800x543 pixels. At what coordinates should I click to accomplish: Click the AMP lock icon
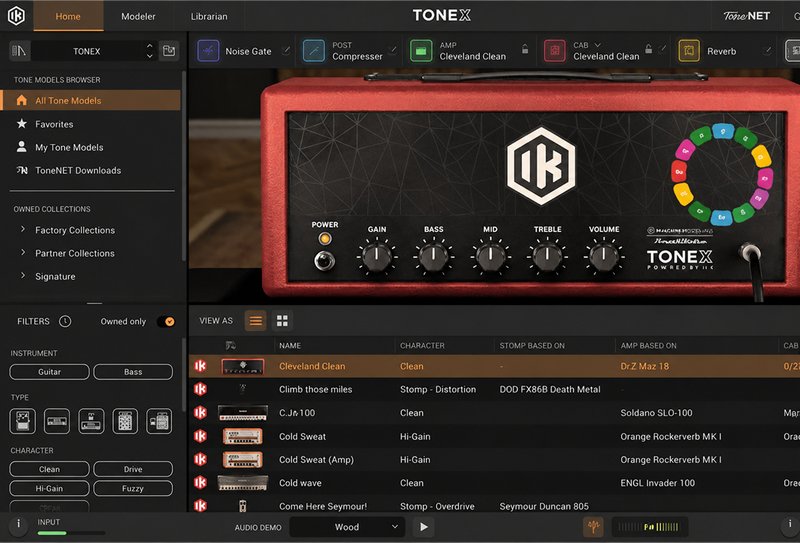tap(524, 49)
